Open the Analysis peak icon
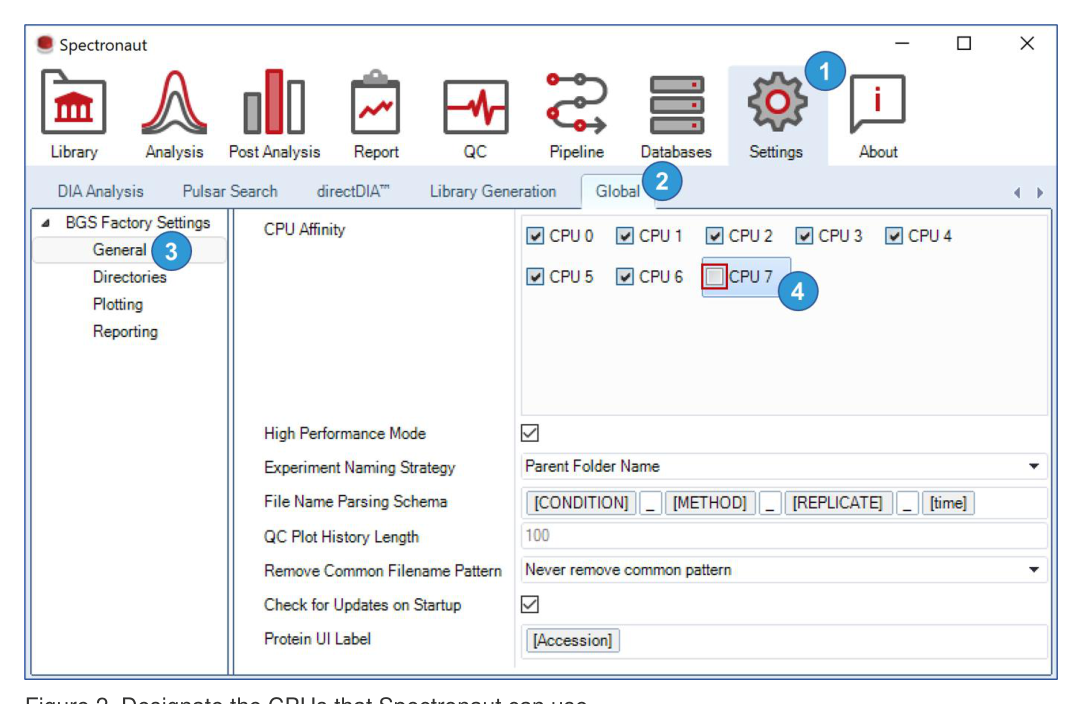 tap(174, 103)
